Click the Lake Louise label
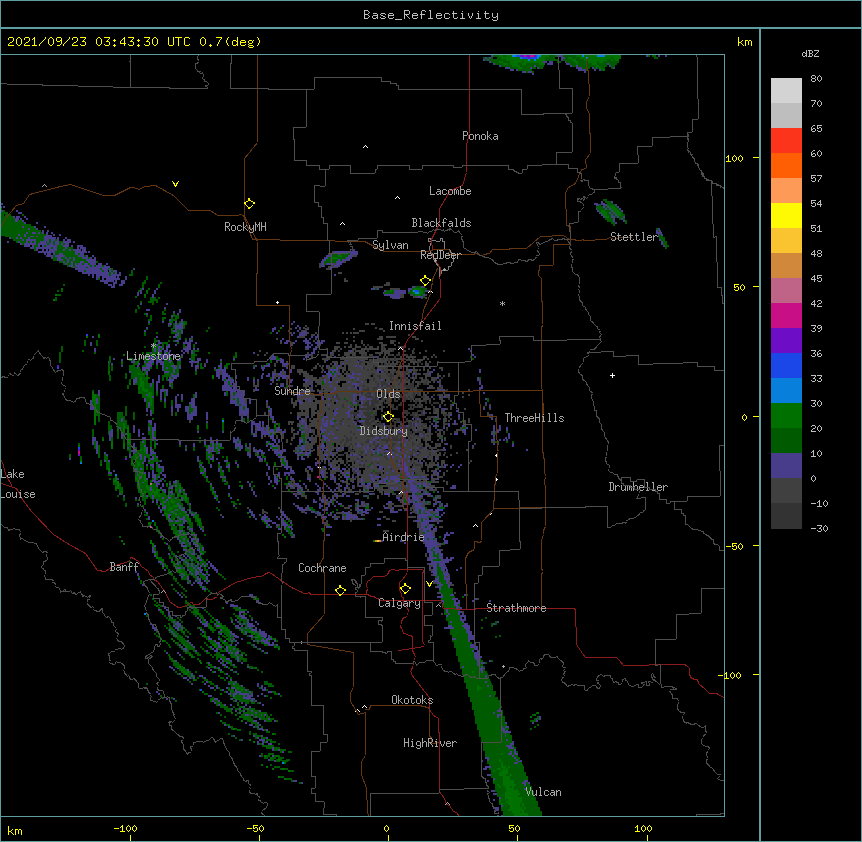This screenshot has width=862, height=842. 18,484
